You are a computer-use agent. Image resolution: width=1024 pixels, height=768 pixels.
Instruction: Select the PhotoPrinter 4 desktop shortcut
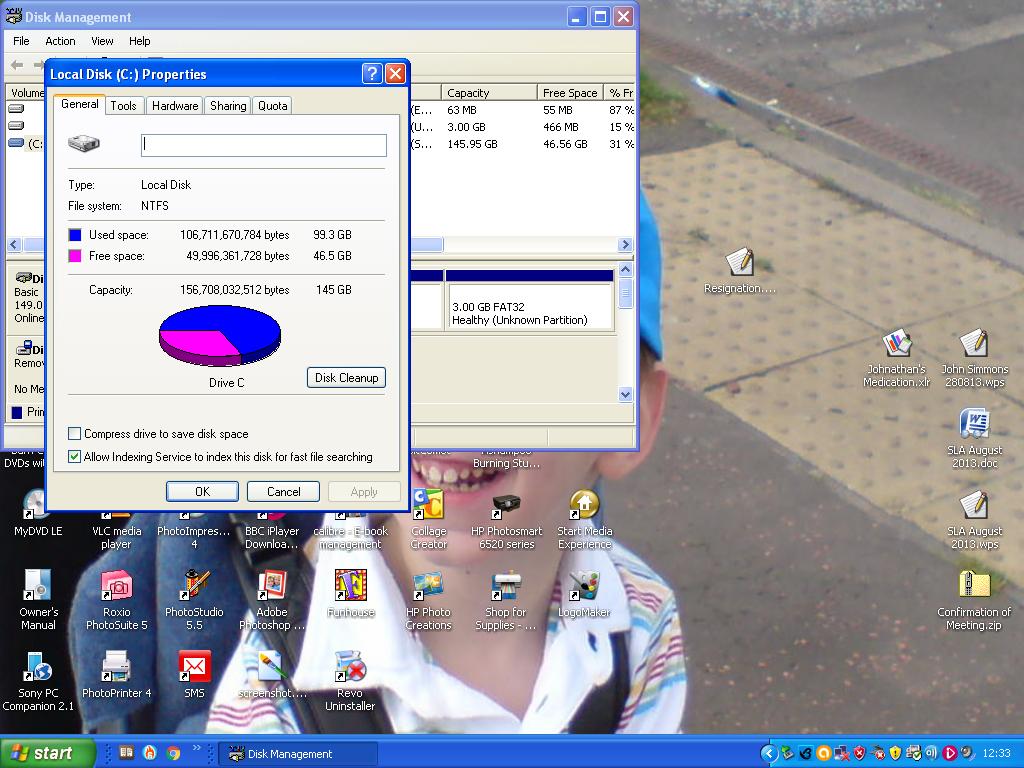pos(116,667)
